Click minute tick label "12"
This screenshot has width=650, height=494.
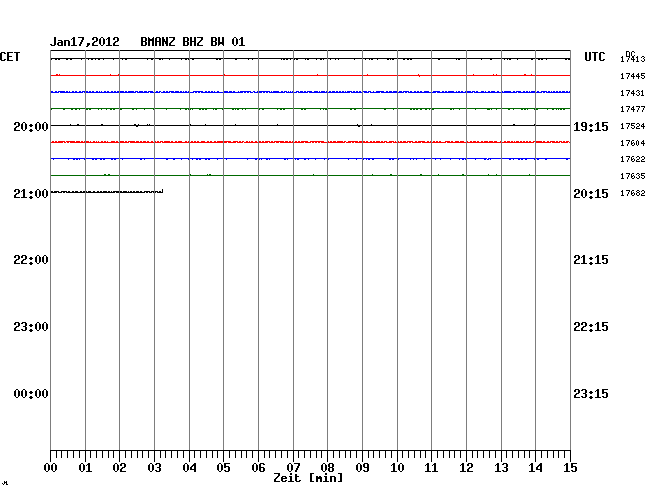coord(466,468)
